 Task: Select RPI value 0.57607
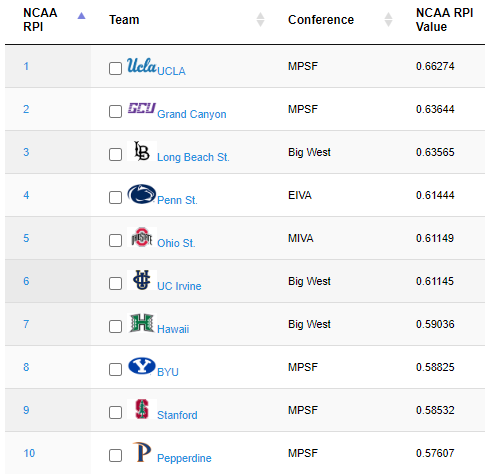[435, 453]
